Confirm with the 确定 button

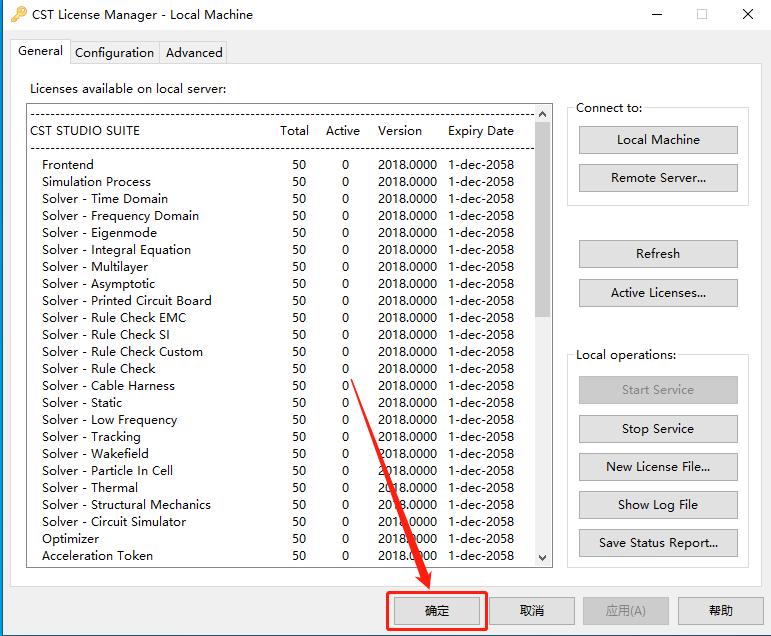437,611
